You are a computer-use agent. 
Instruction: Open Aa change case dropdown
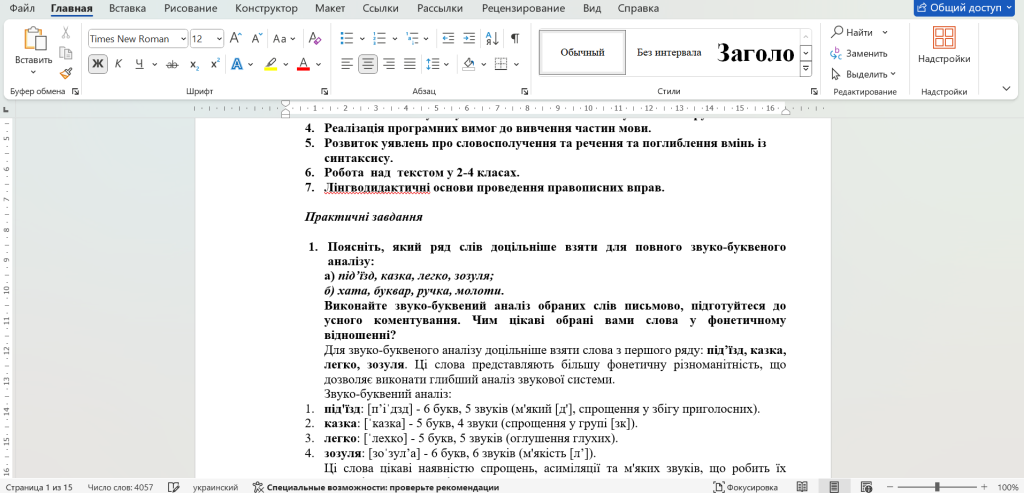coord(284,39)
